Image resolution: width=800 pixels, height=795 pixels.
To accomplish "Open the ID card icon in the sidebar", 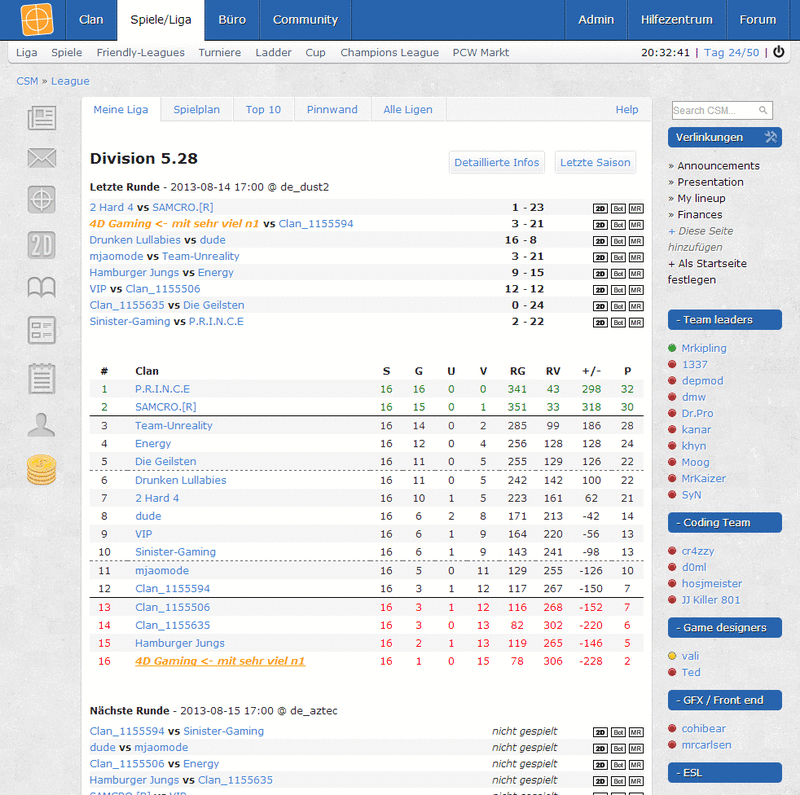I will [41, 330].
